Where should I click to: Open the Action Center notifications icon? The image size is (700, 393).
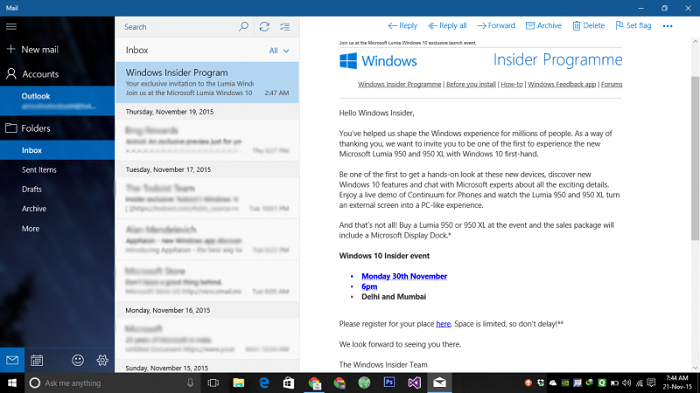[651, 383]
